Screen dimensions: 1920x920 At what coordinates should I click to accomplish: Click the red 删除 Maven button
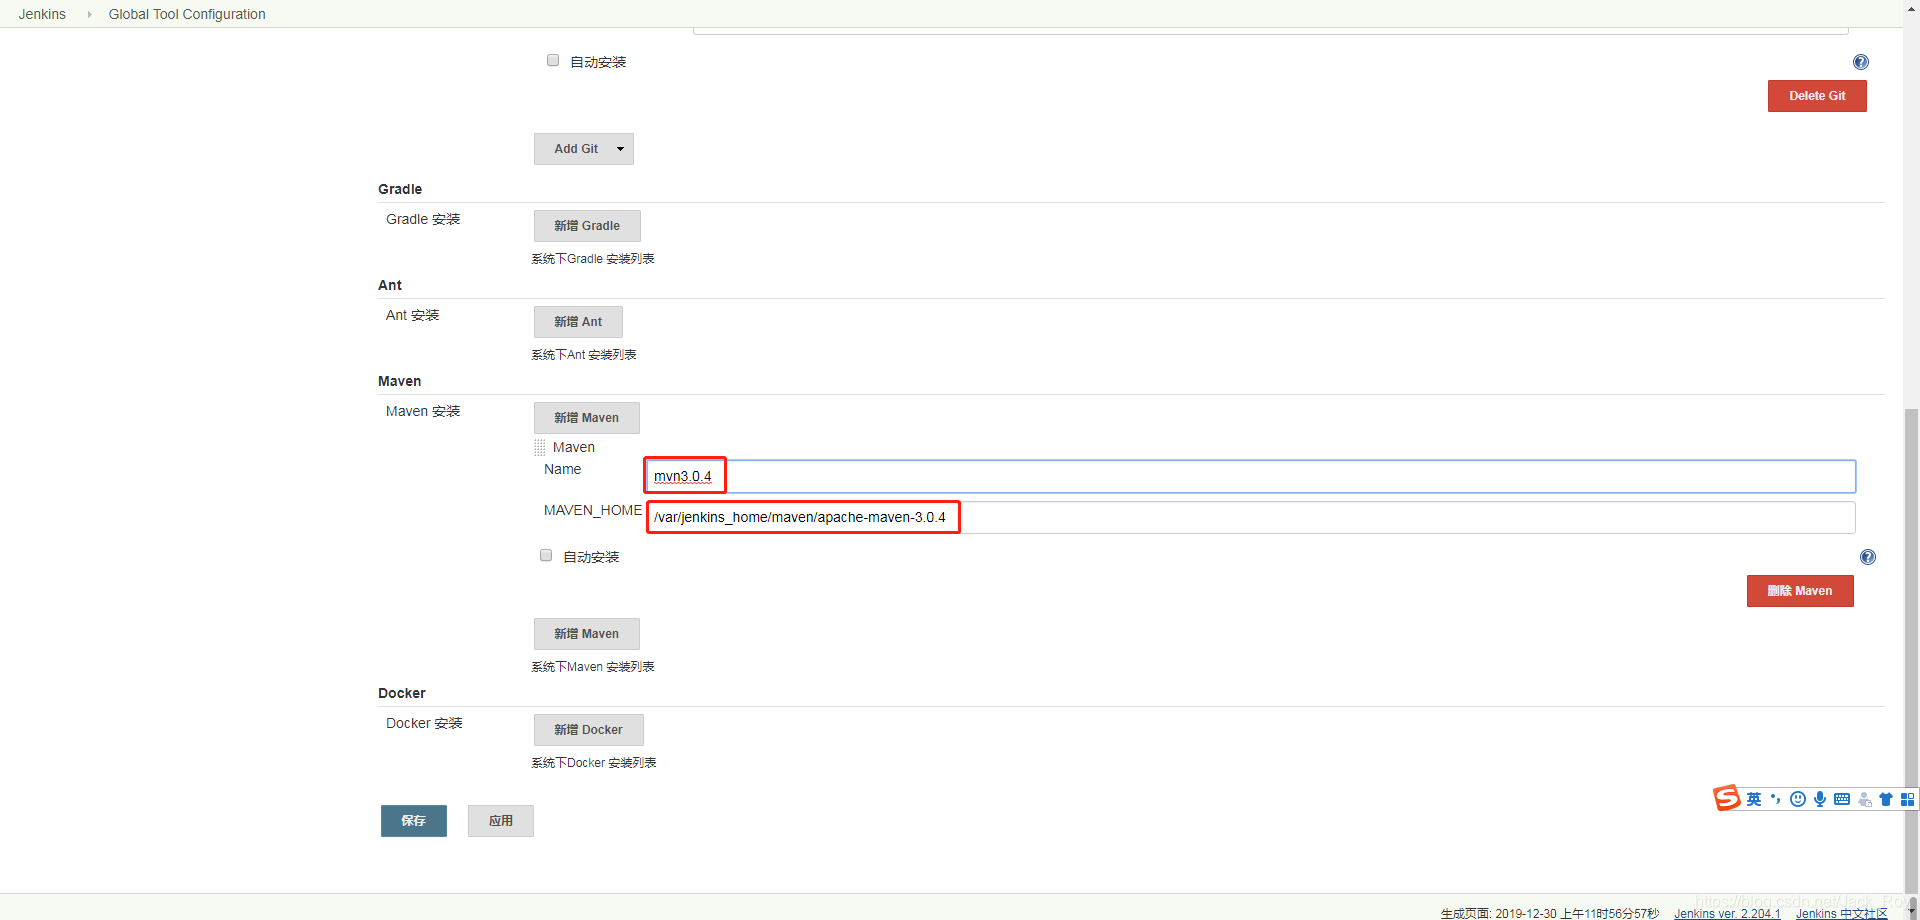pos(1800,591)
